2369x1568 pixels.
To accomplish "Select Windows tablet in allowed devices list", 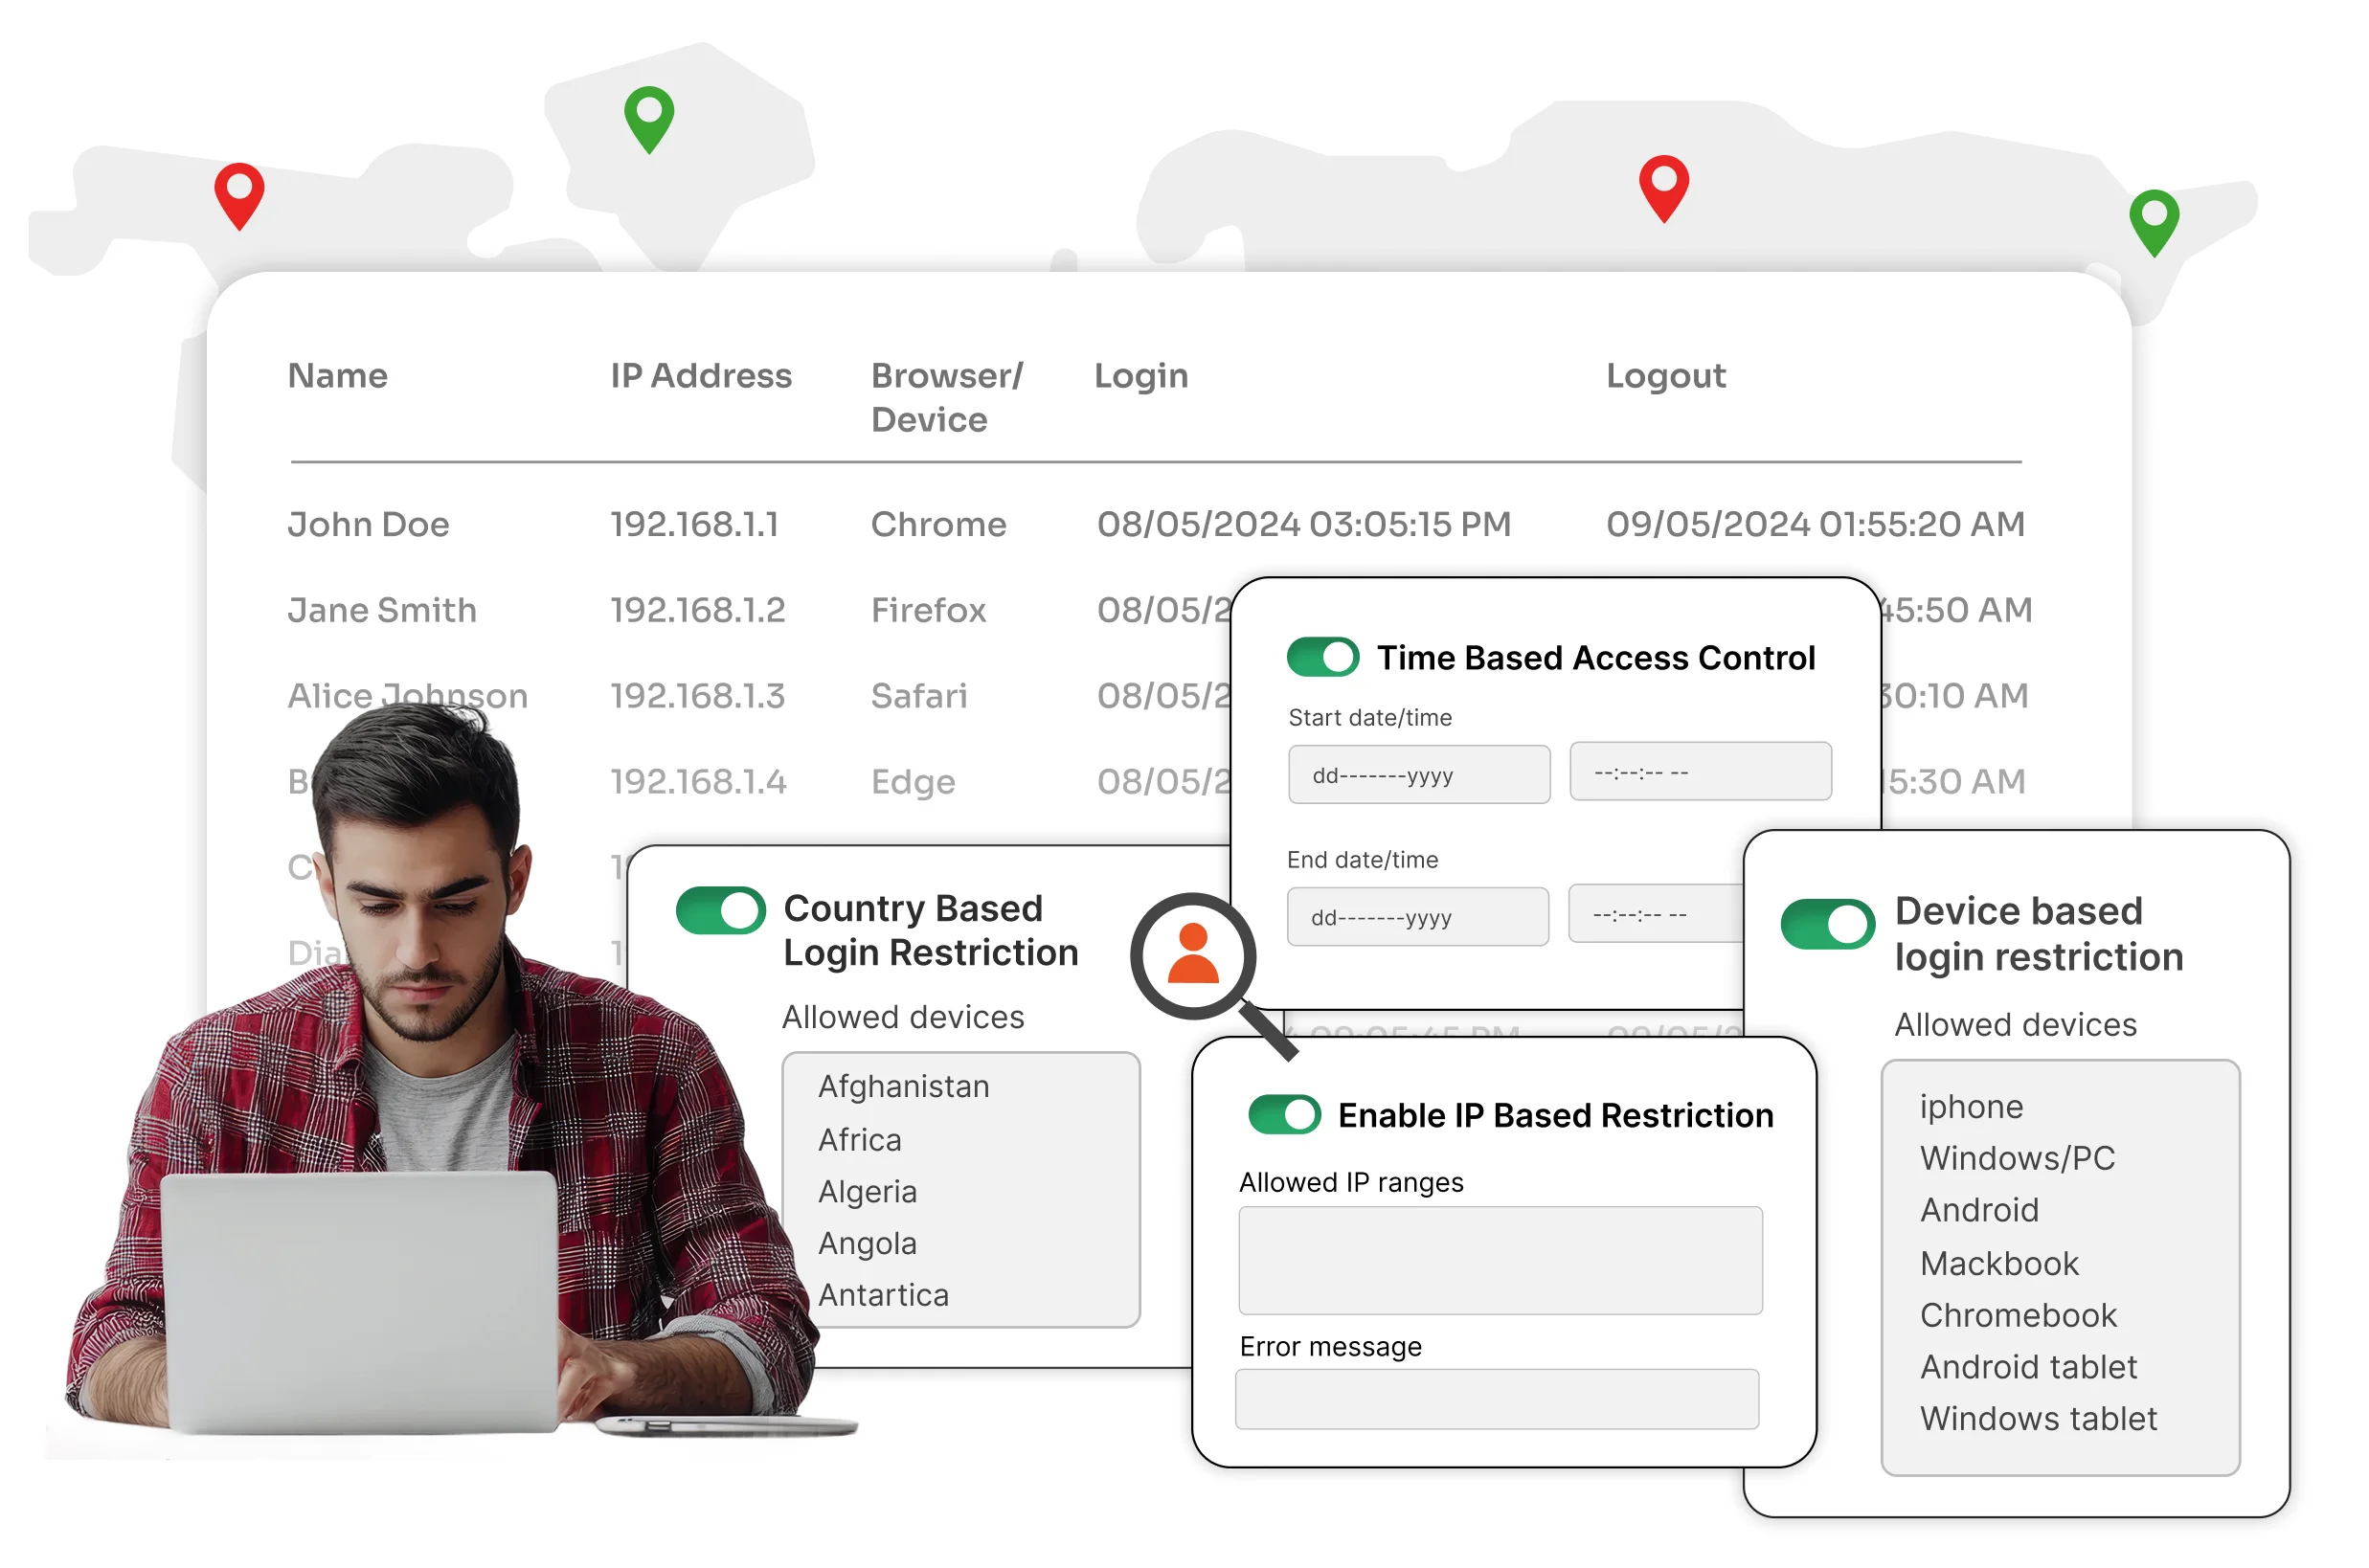I will [2038, 1419].
